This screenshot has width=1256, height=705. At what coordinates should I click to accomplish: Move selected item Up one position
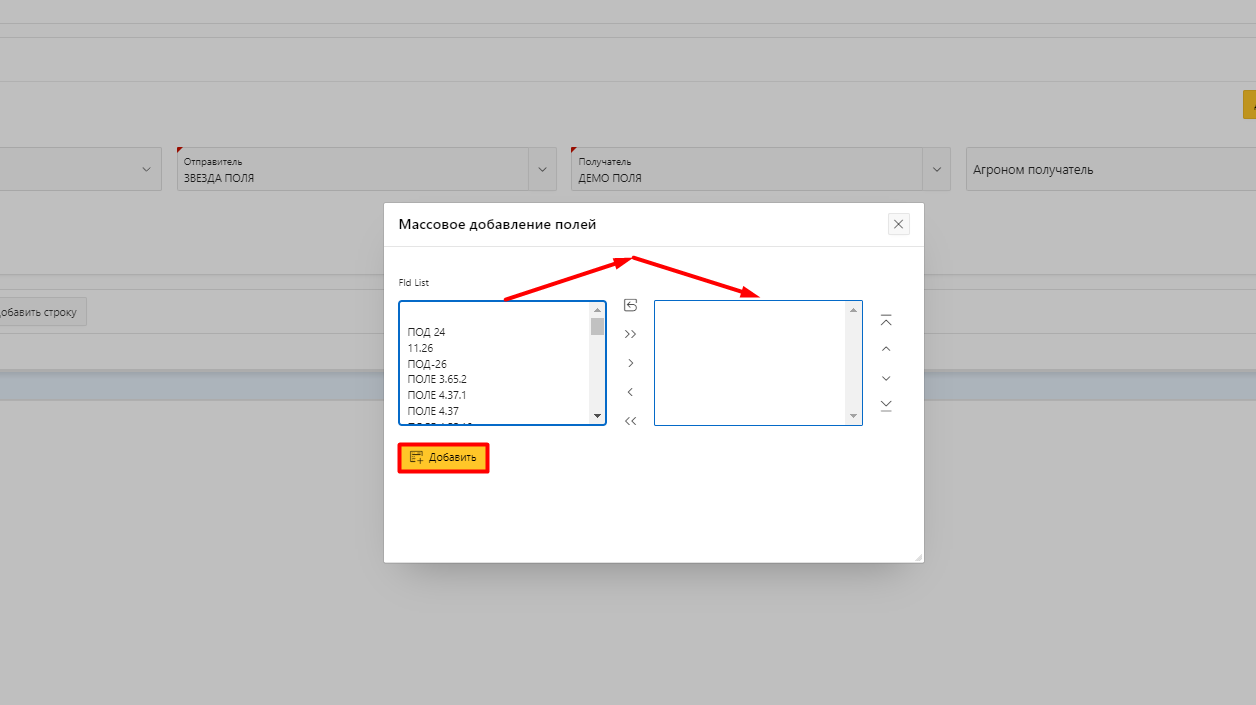point(885,349)
